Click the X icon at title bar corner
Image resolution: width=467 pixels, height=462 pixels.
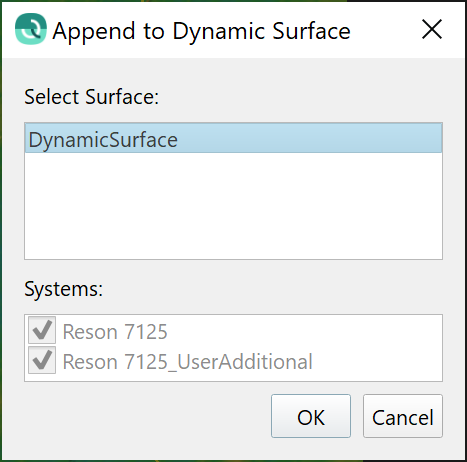tap(432, 29)
